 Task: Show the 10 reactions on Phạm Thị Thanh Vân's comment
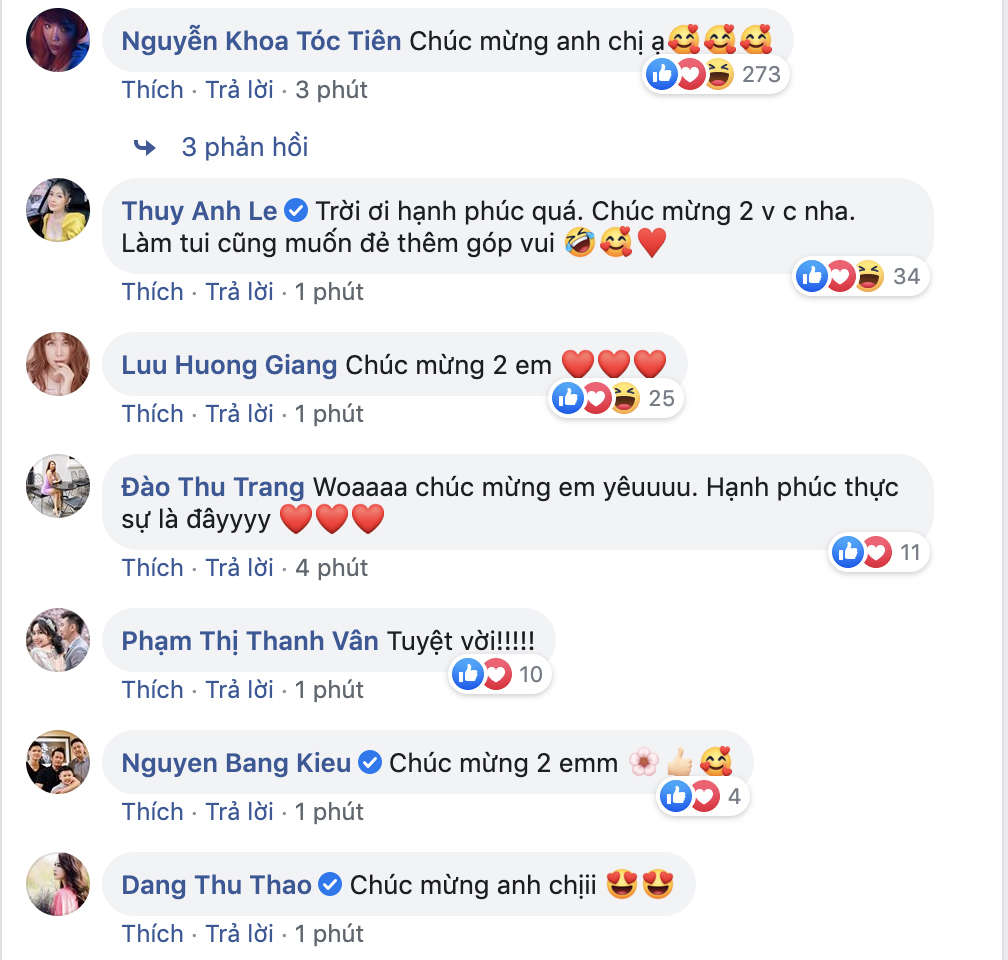[500, 675]
